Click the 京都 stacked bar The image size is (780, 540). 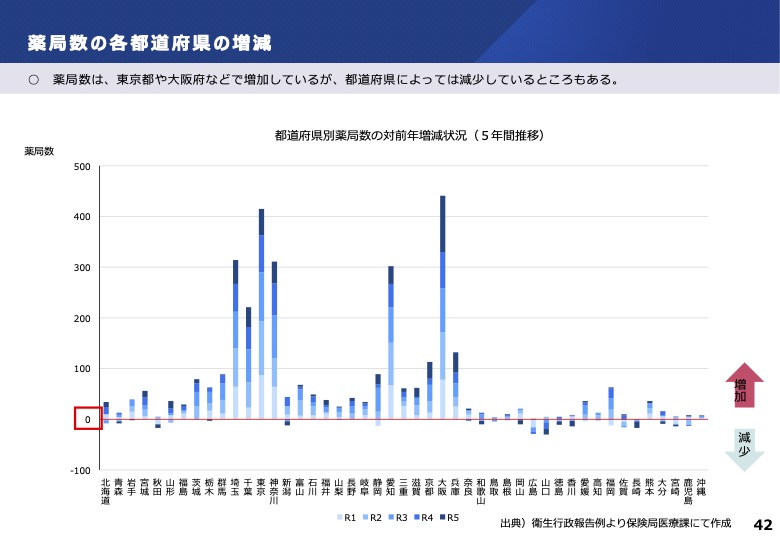click(430, 391)
